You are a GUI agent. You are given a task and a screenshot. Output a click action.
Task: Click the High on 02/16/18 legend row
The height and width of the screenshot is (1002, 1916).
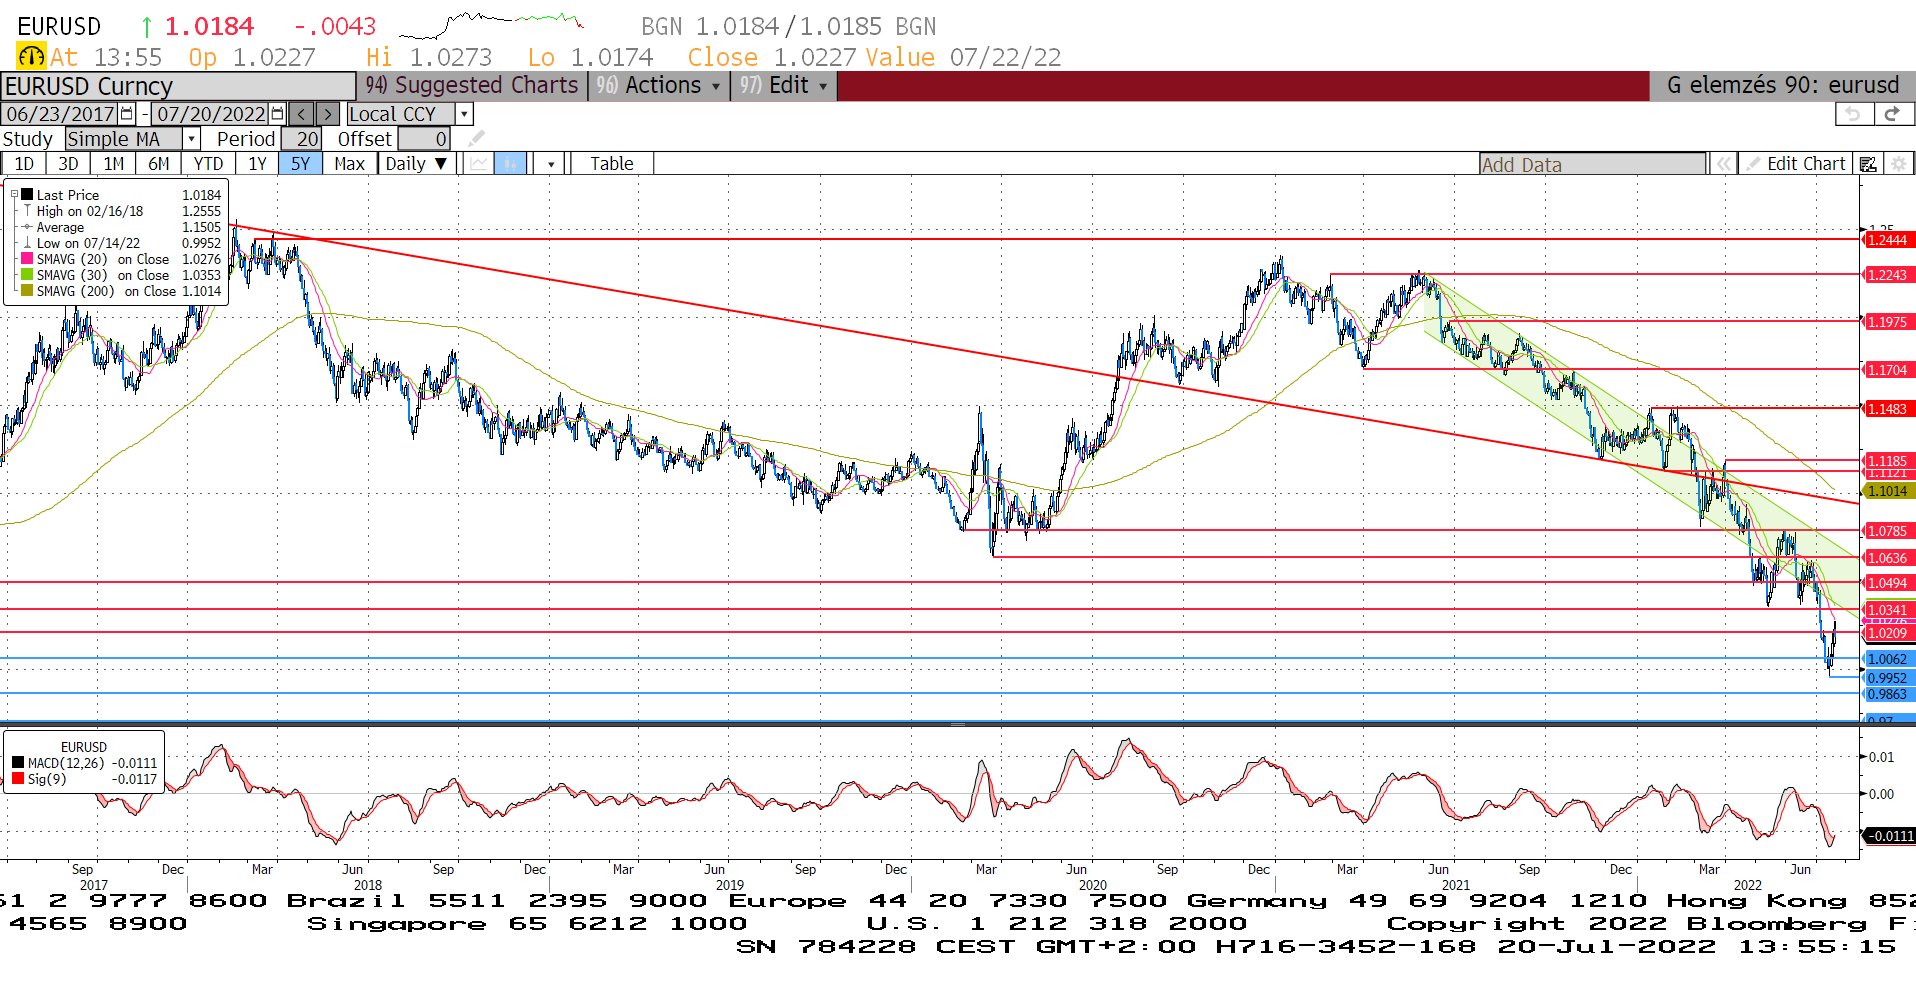pos(123,211)
